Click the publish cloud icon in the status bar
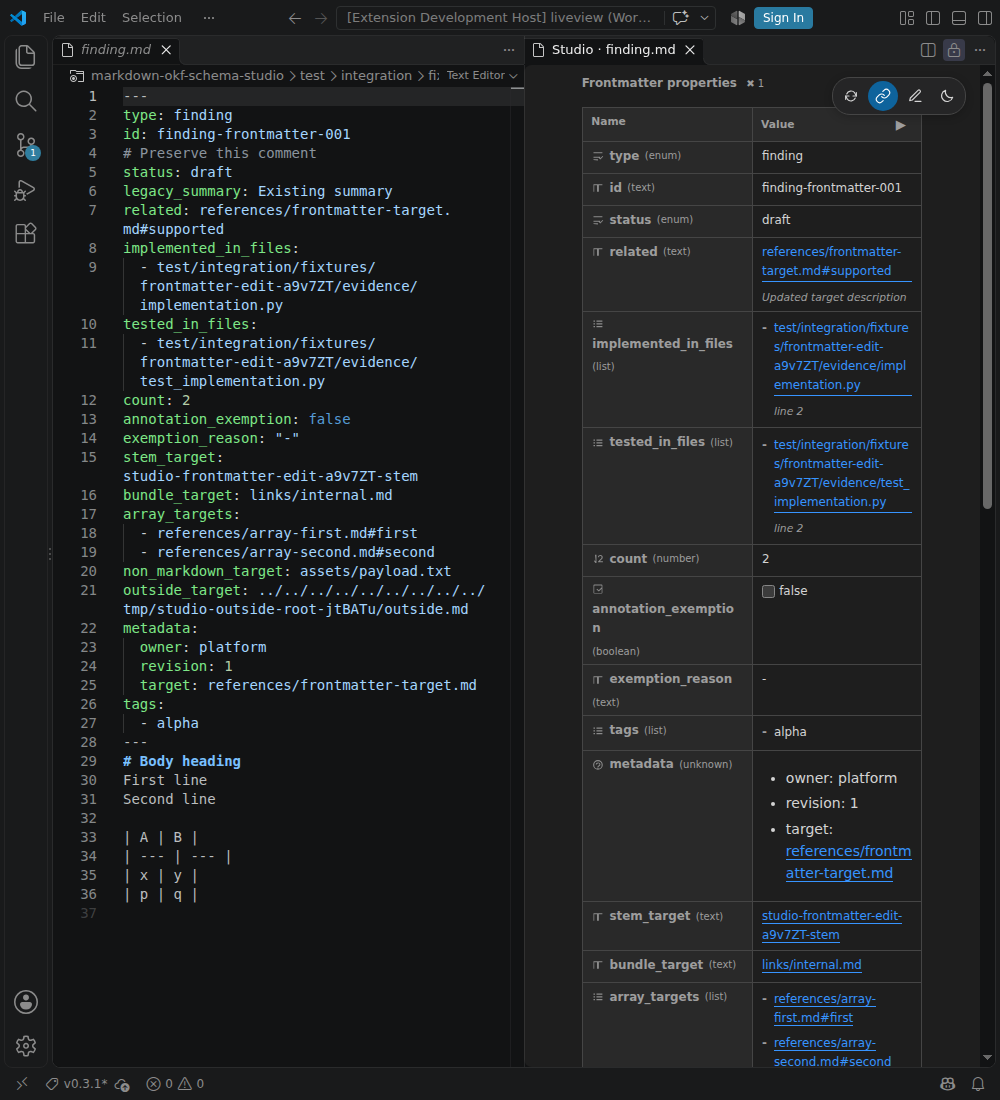 click(122, 1084)
